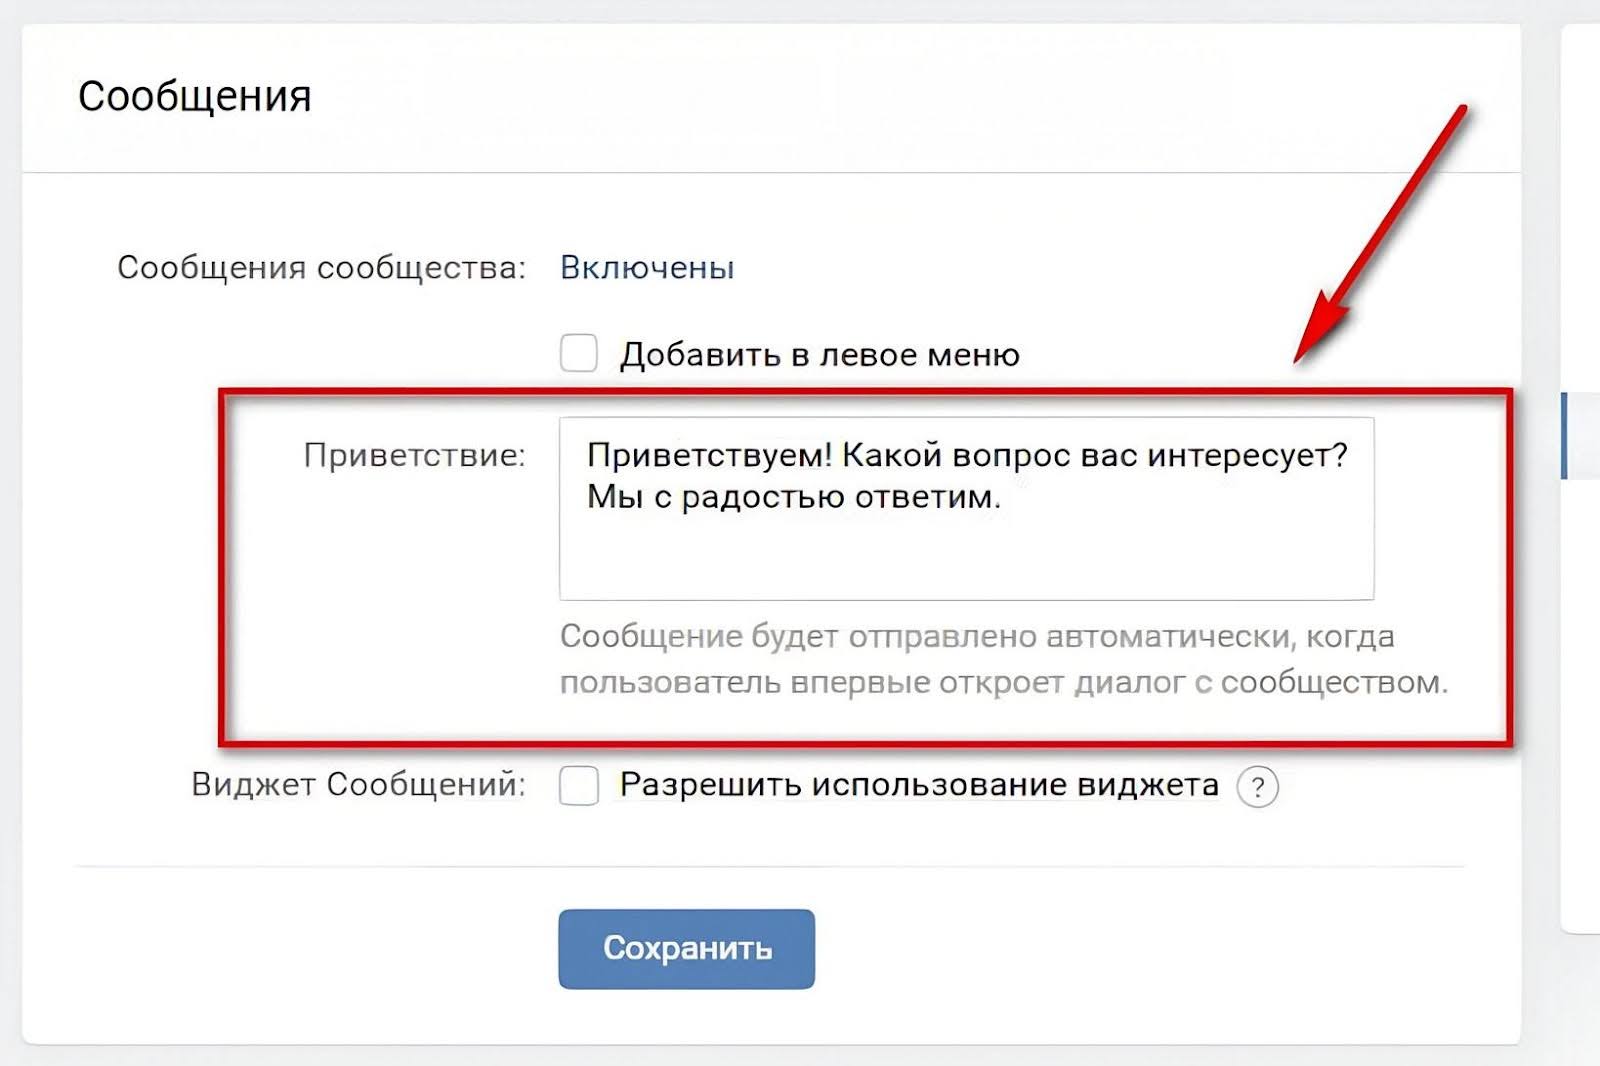1600x1066 pixels.
Task: Tick the "Разрешить использование виджета" checkbox
Action: (x=579, y=785)
